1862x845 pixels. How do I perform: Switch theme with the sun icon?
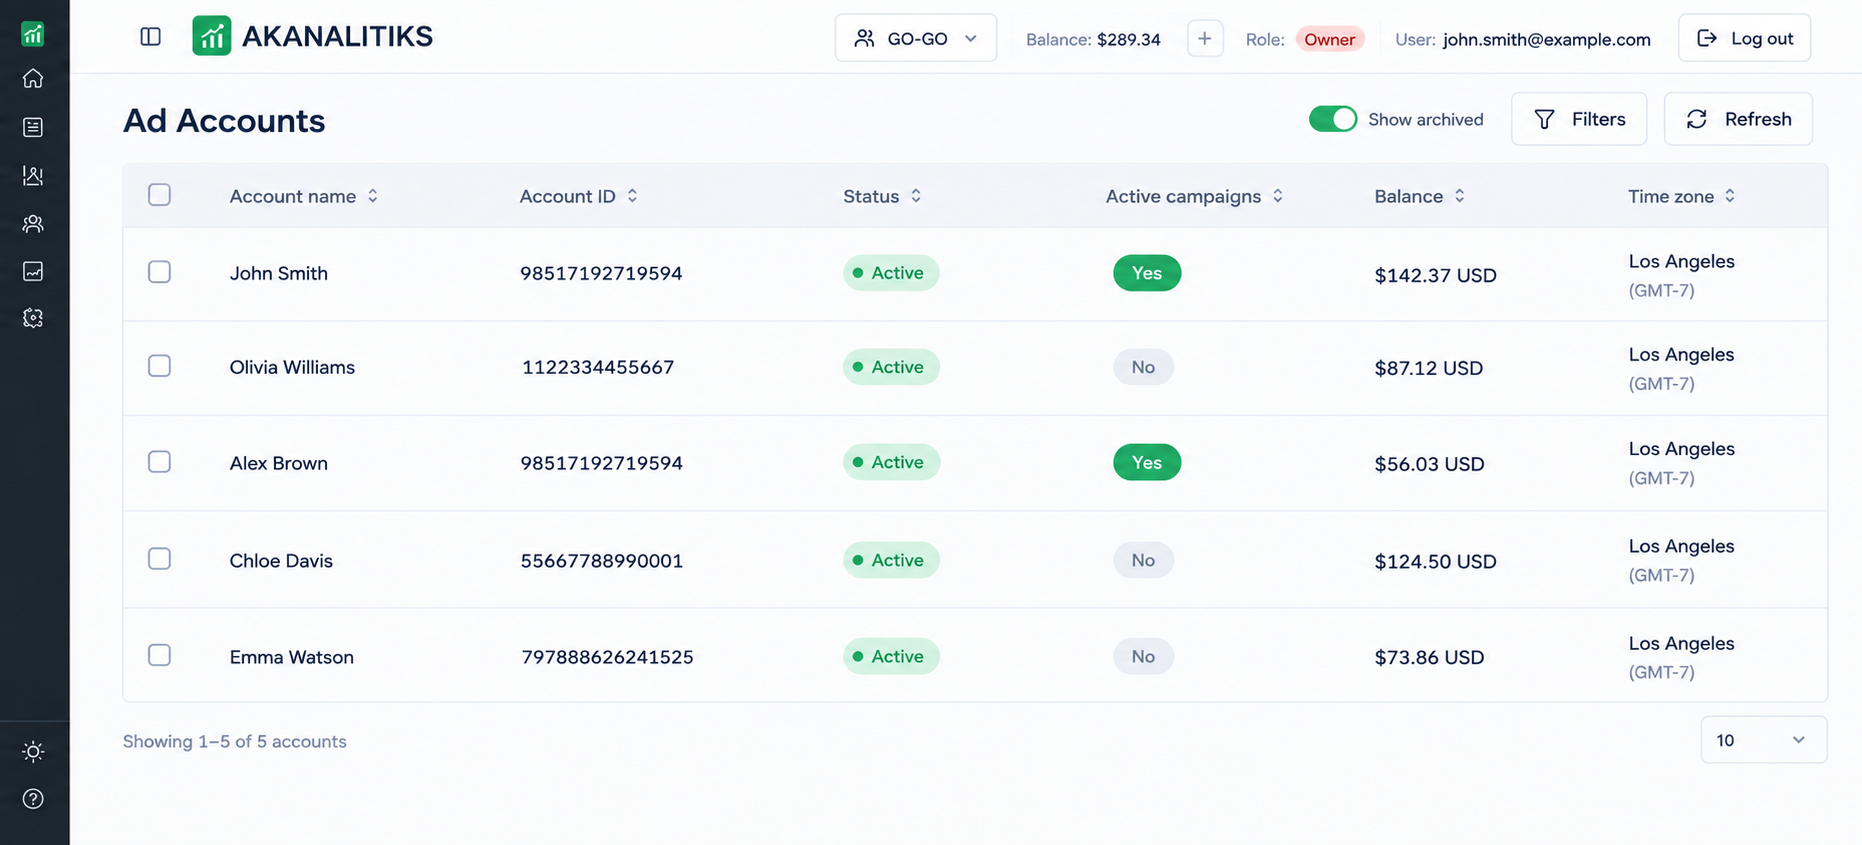click(x=33, y=752)
